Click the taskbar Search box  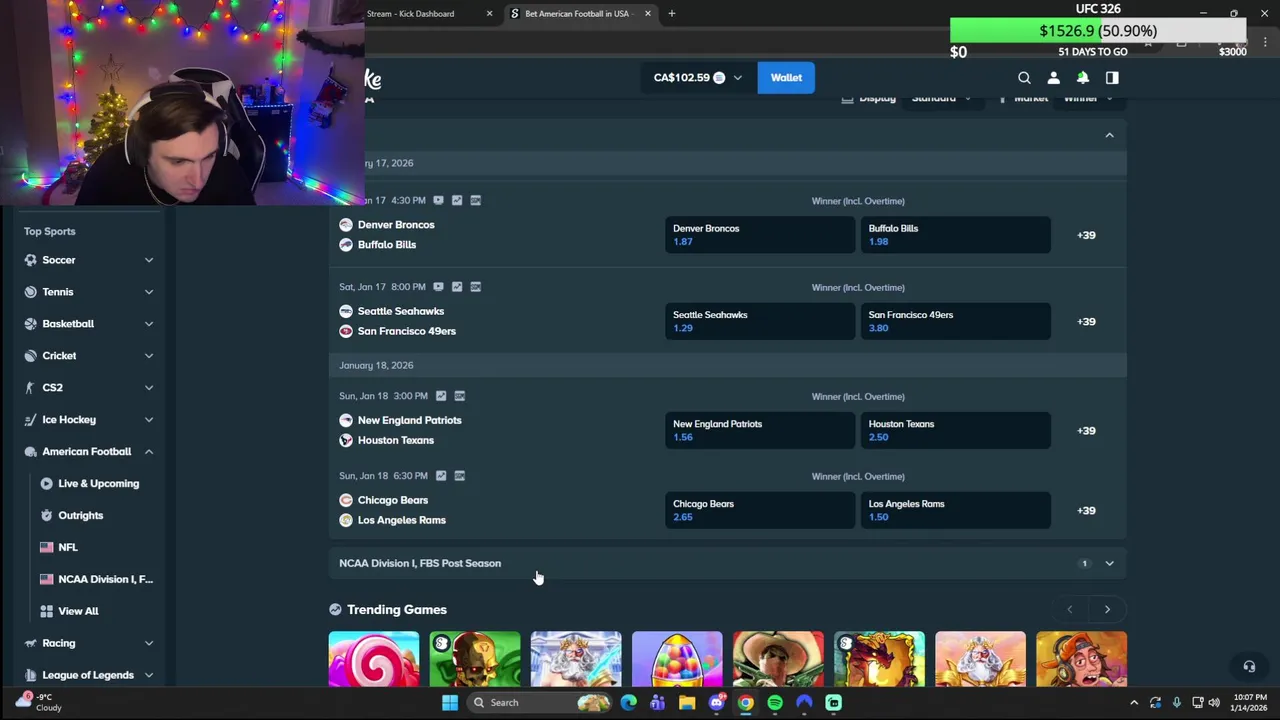click(540, 702)
